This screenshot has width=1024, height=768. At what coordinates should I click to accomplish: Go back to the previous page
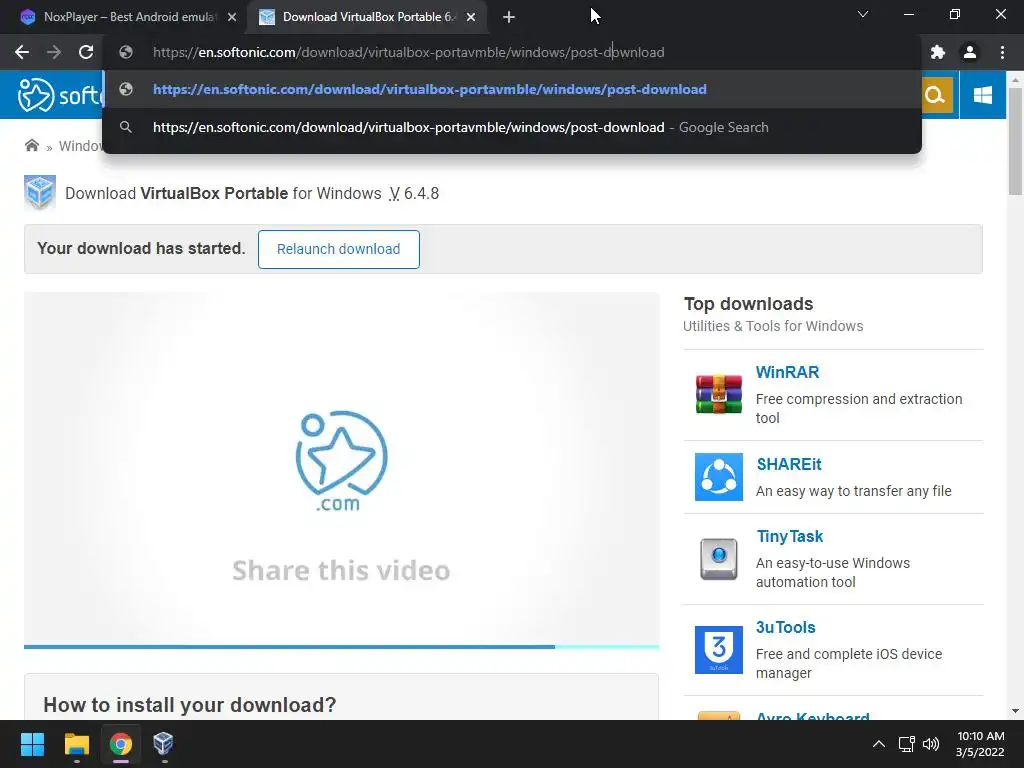(22, 52)
